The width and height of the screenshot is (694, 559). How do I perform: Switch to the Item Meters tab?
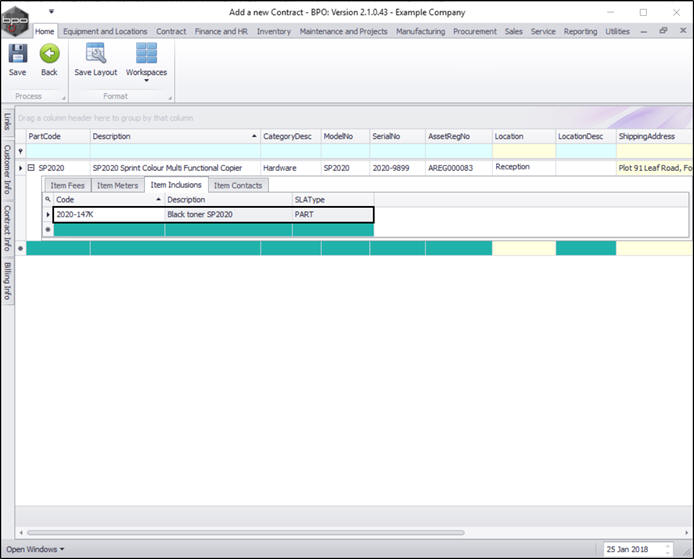pos(117,185)
